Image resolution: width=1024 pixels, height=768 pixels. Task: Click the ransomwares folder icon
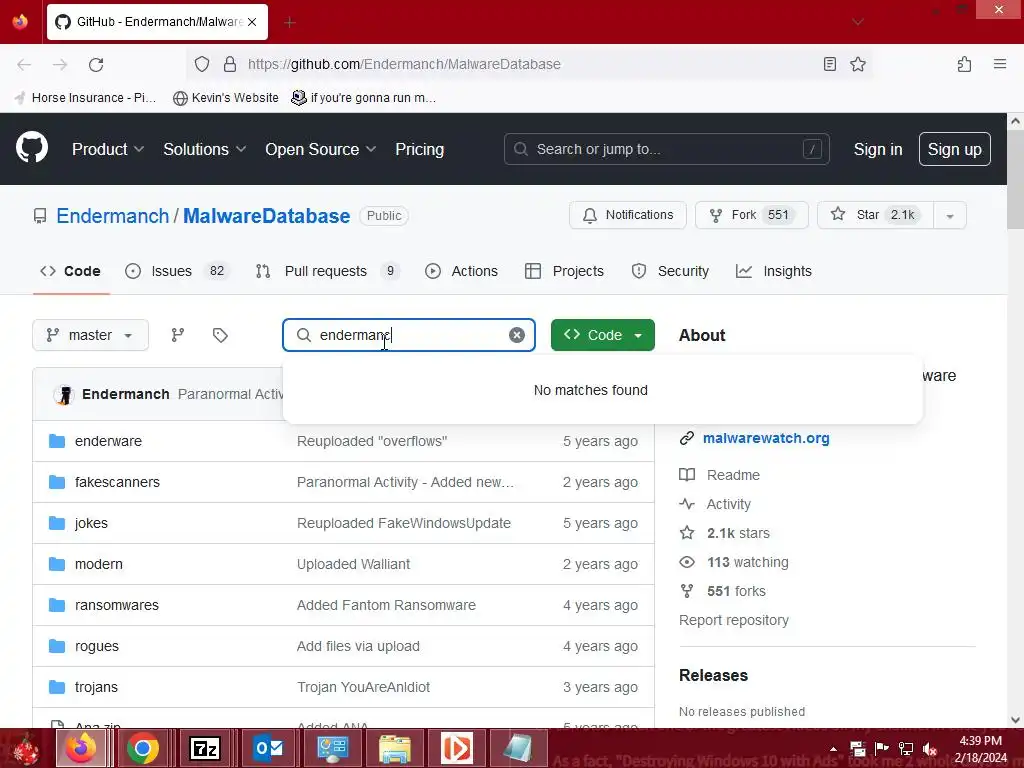[x=57, y=605]
